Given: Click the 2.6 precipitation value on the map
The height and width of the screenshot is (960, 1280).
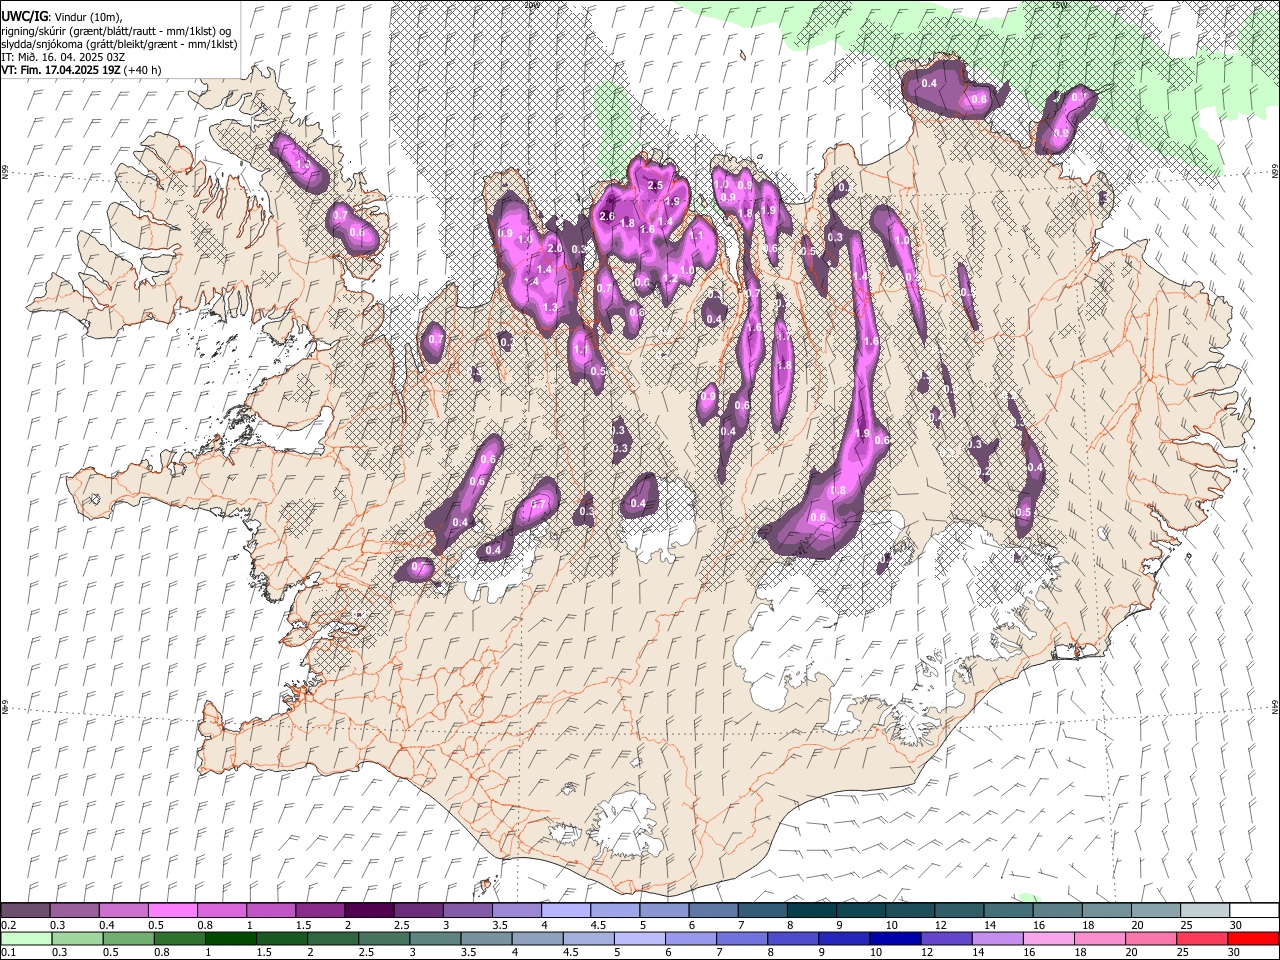Looking at the screenshot, I should [606, 217].
